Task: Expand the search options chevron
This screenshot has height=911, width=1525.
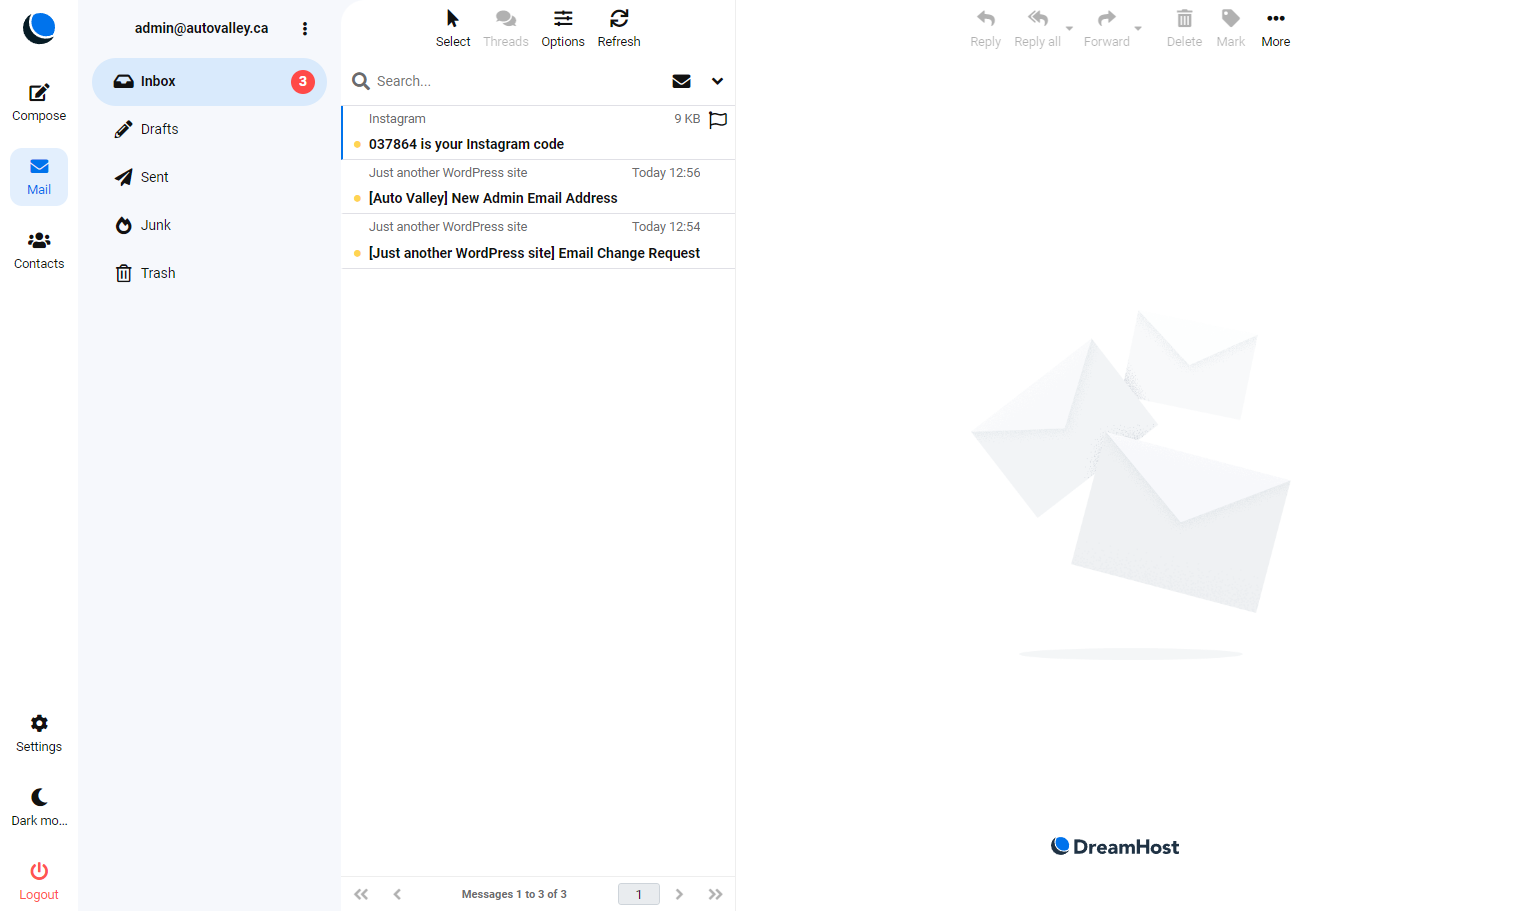Action: pyautogui.click(x=717, y=82)
